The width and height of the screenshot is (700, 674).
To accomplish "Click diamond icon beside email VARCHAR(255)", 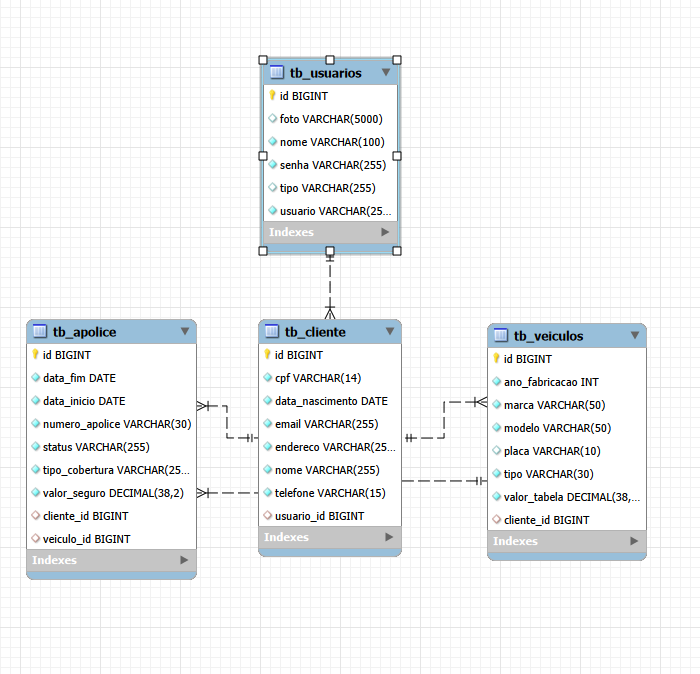I will tap(267, 423).
